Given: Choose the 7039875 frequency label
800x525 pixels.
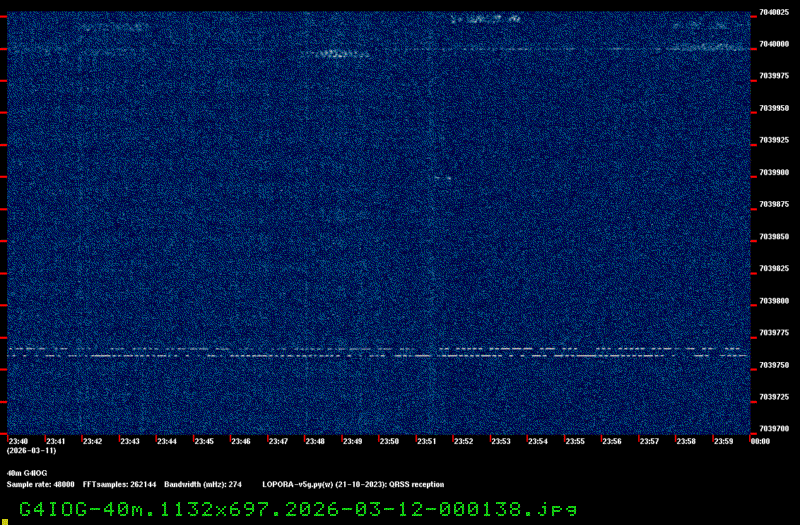Looking at the screenshot, I should 774,205.
